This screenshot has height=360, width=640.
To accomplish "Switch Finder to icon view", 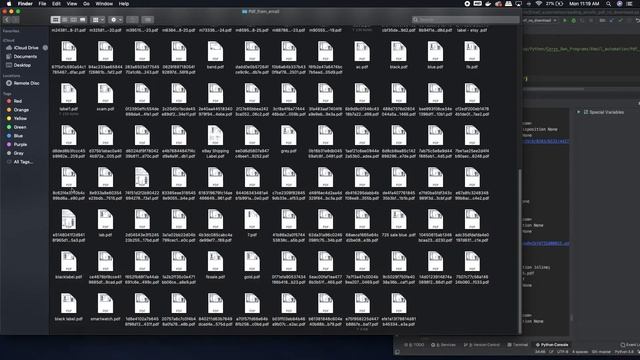I will 56,20.
